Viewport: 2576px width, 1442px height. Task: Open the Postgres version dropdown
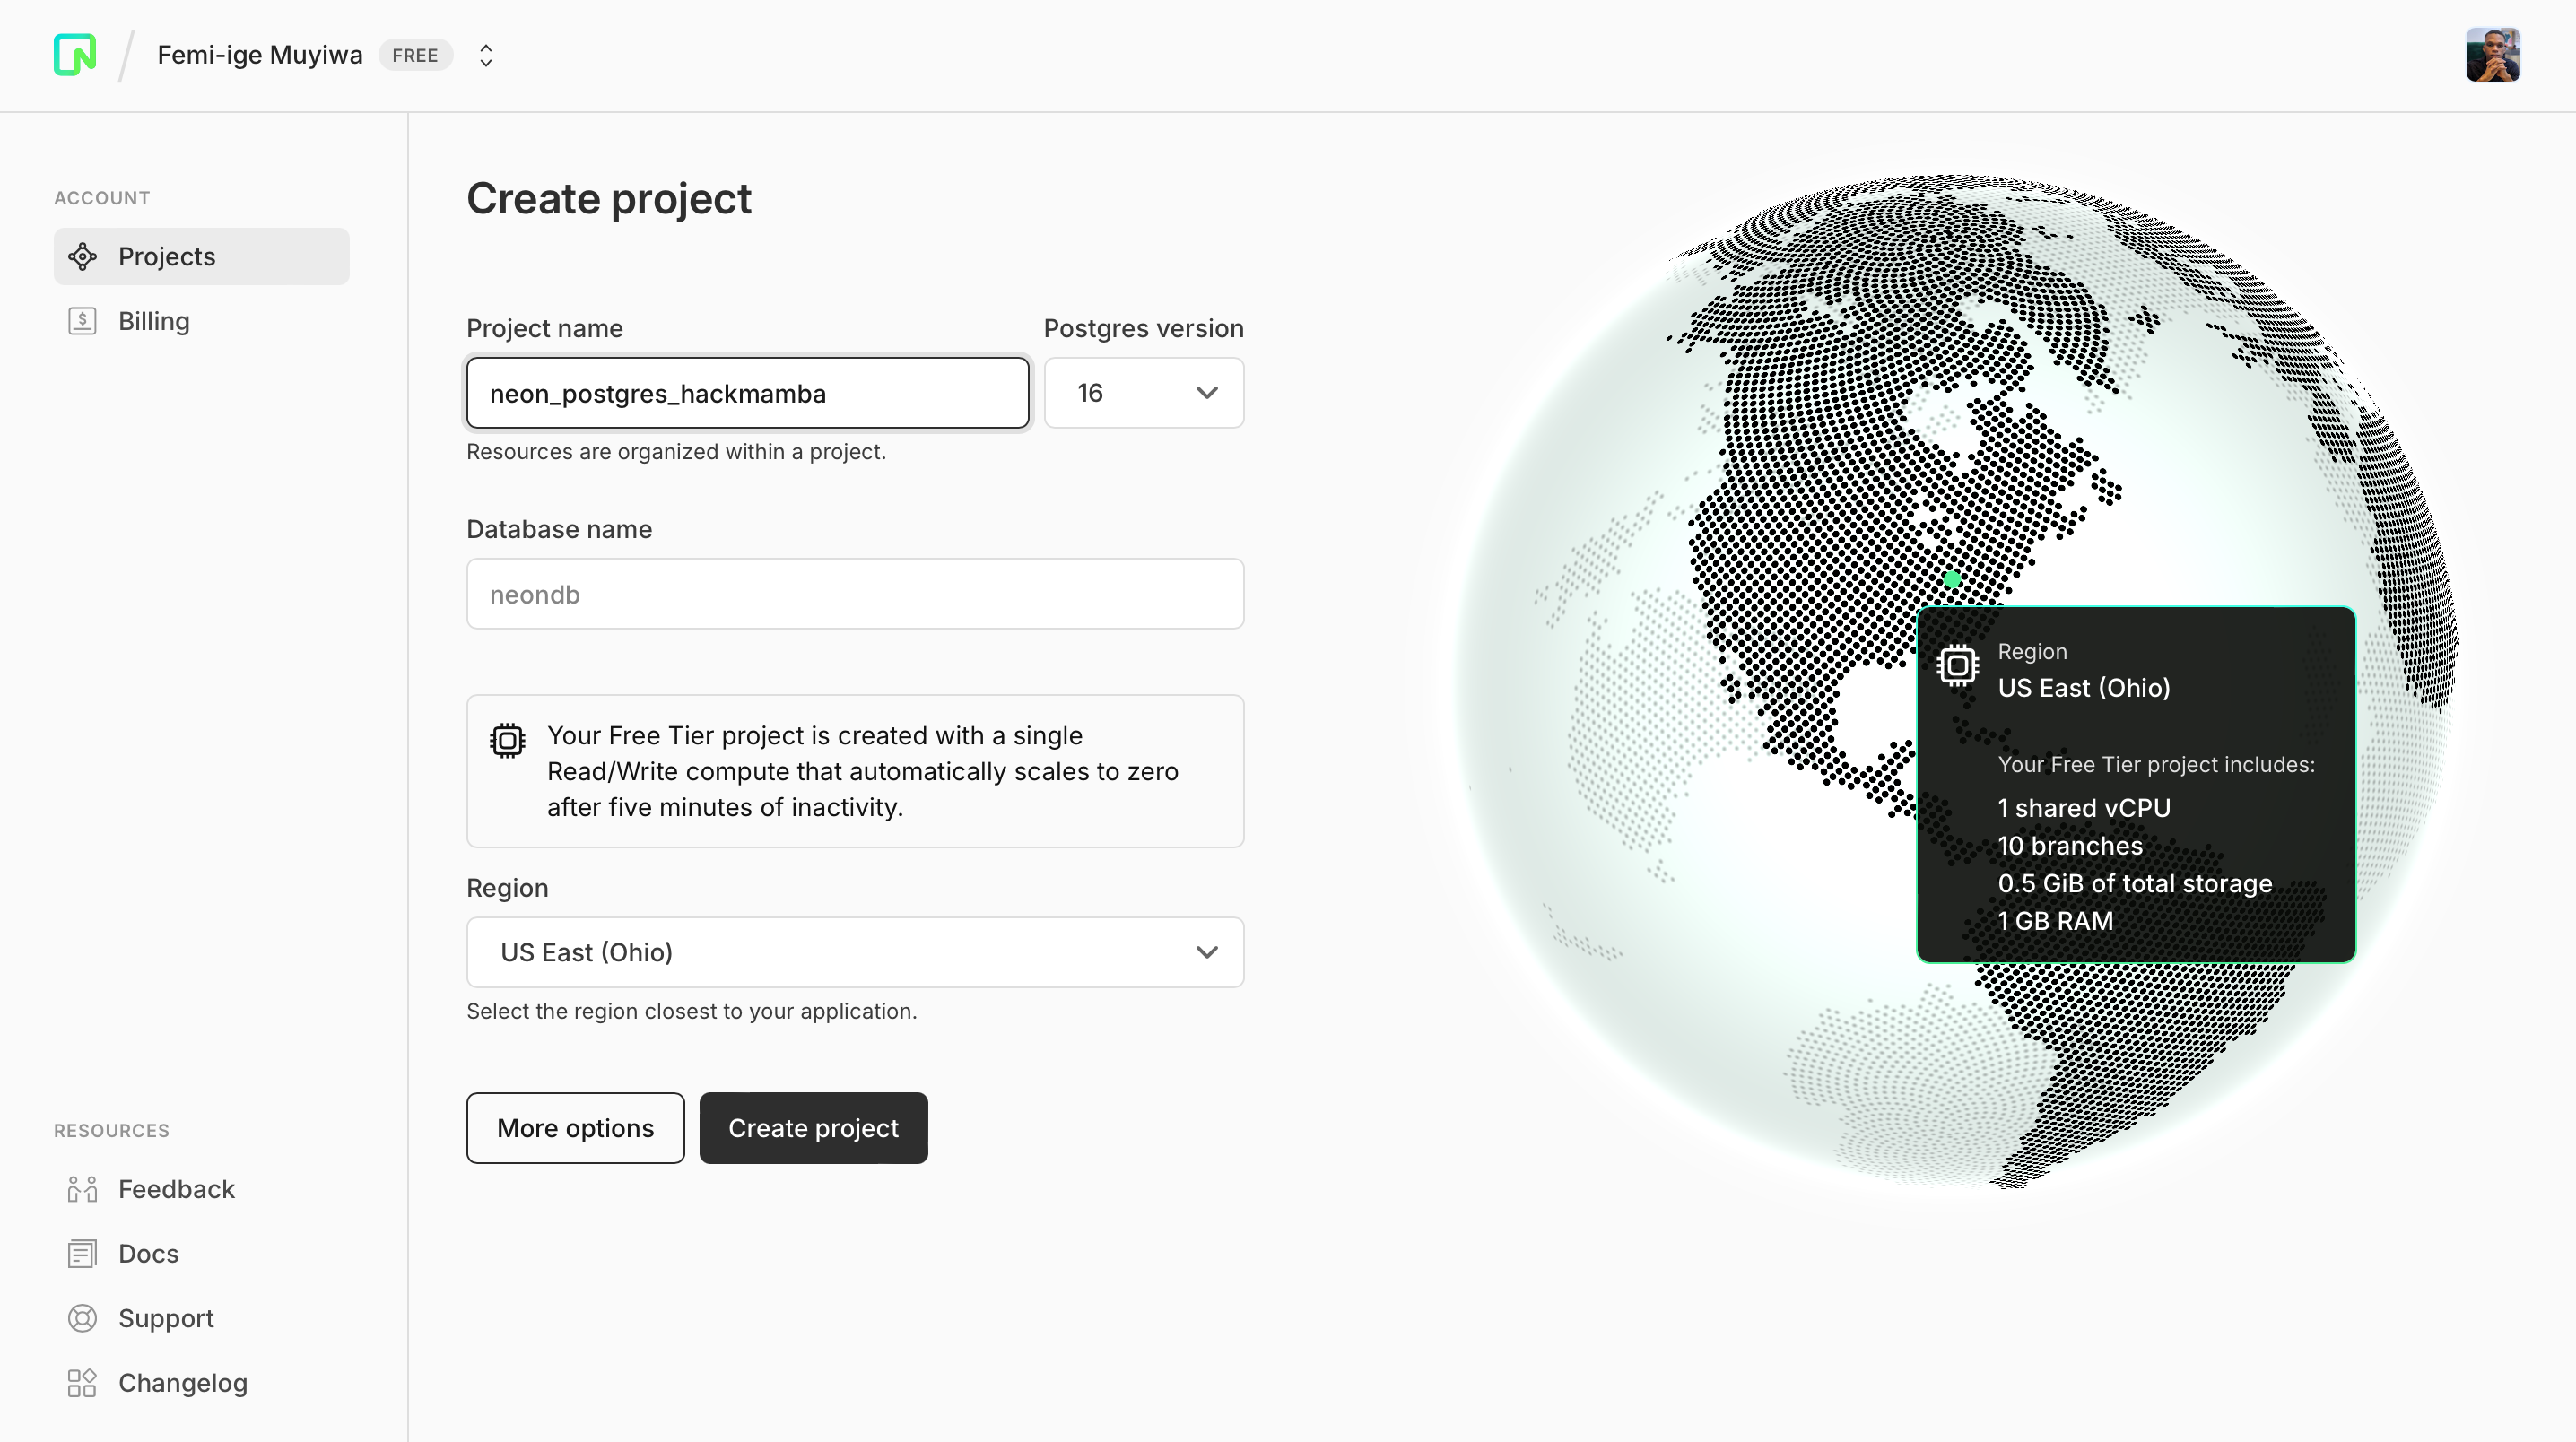point(1143,393)
